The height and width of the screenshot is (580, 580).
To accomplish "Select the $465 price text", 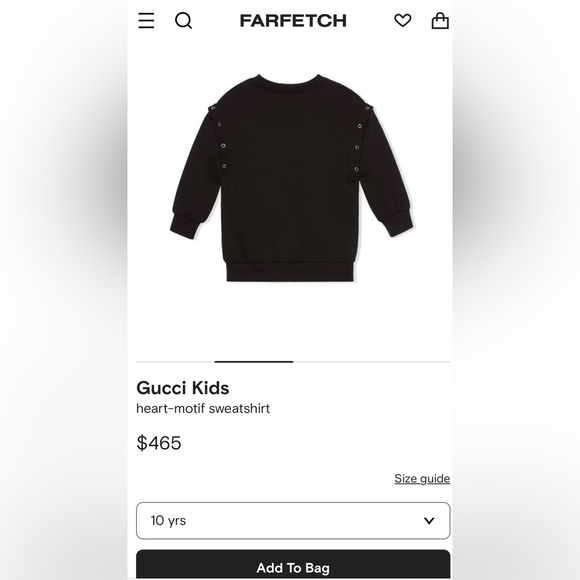I will [159, 442].
